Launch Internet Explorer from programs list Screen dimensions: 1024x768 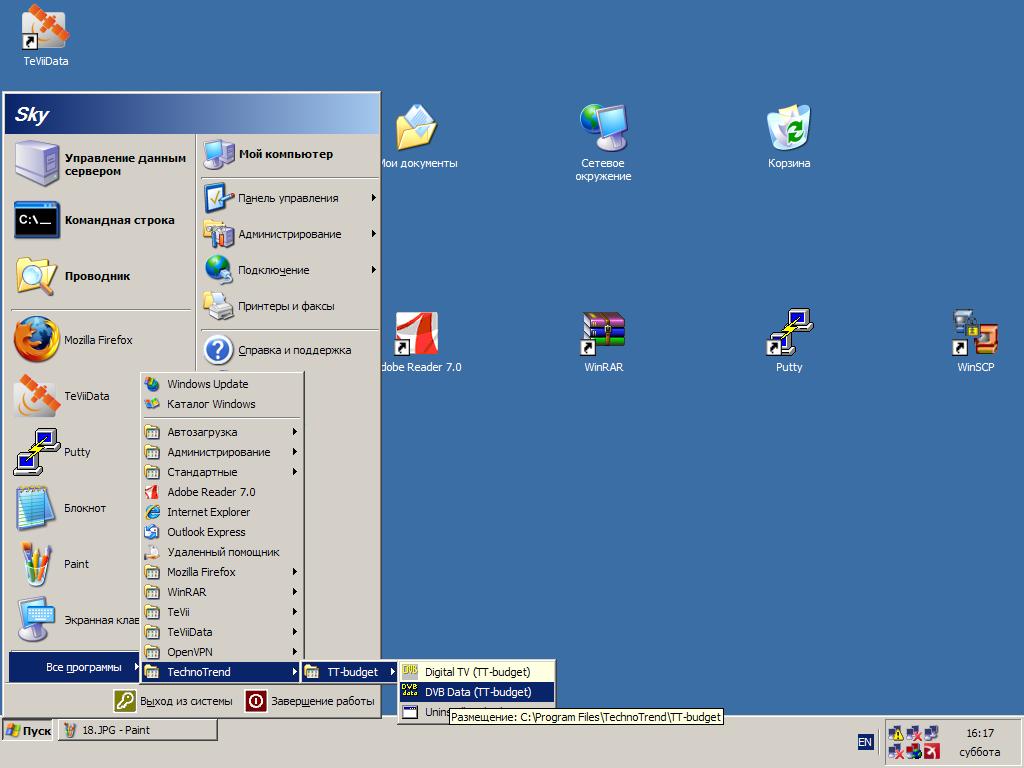pyautogui.click(x=222, y=512)
